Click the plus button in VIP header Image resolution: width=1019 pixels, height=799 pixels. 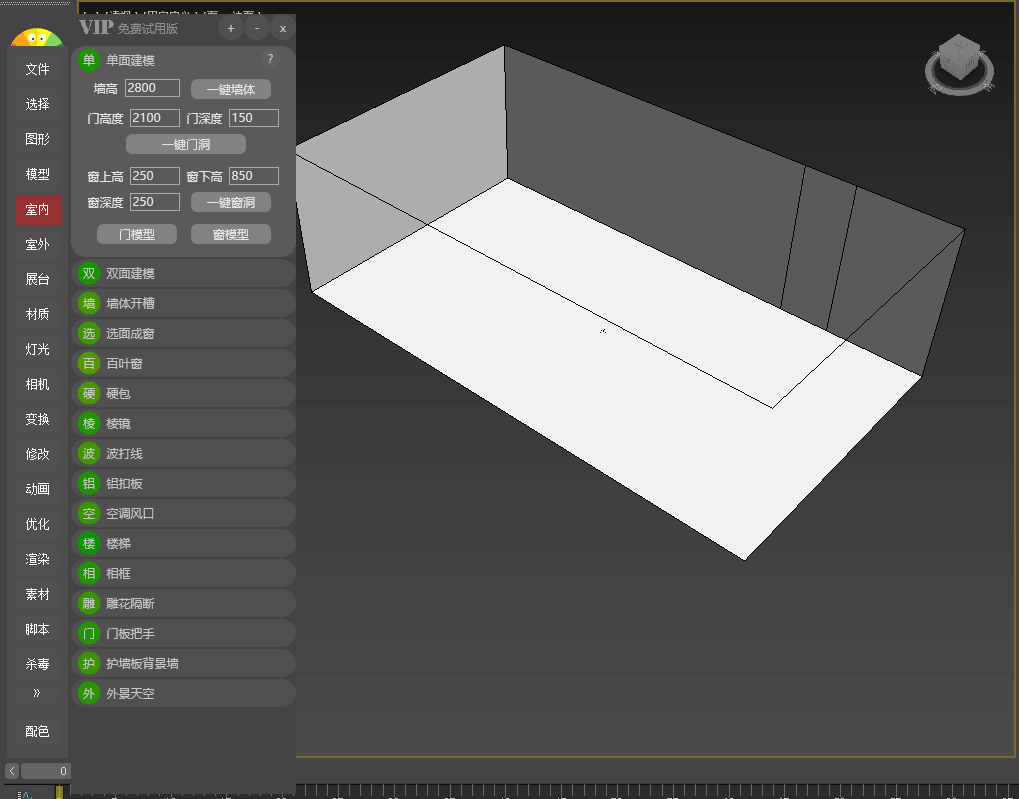click(231, 29)
